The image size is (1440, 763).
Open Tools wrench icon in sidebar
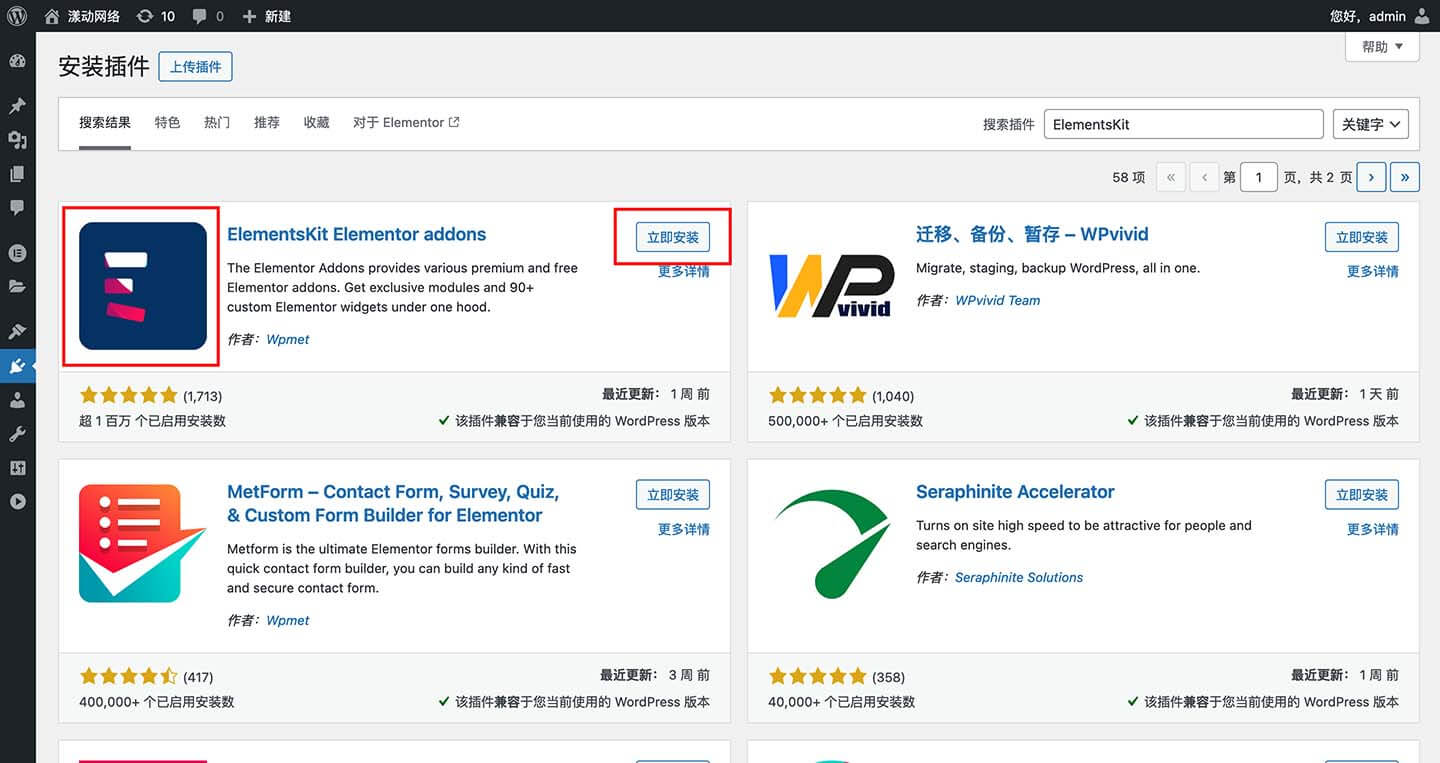(17, 434)
